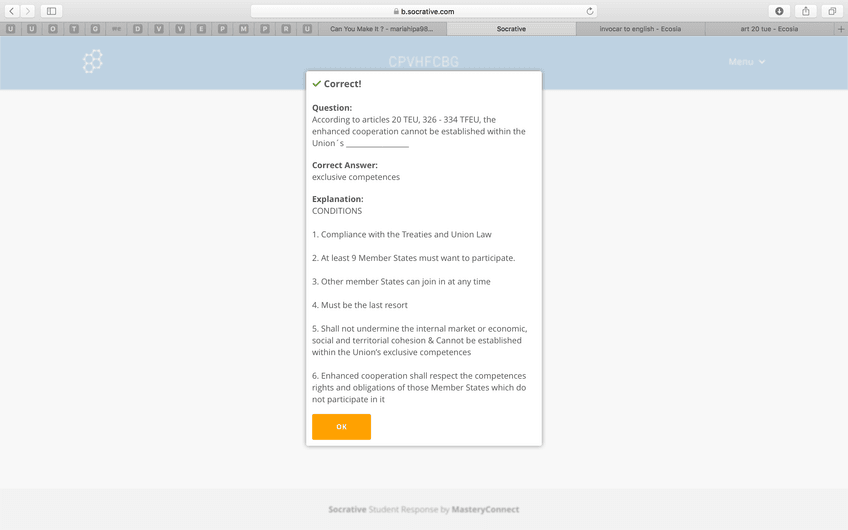Click the answer text 'exclusive competences'
The image size is (848, 530).
pyautogui.click(x=356, y=177)
